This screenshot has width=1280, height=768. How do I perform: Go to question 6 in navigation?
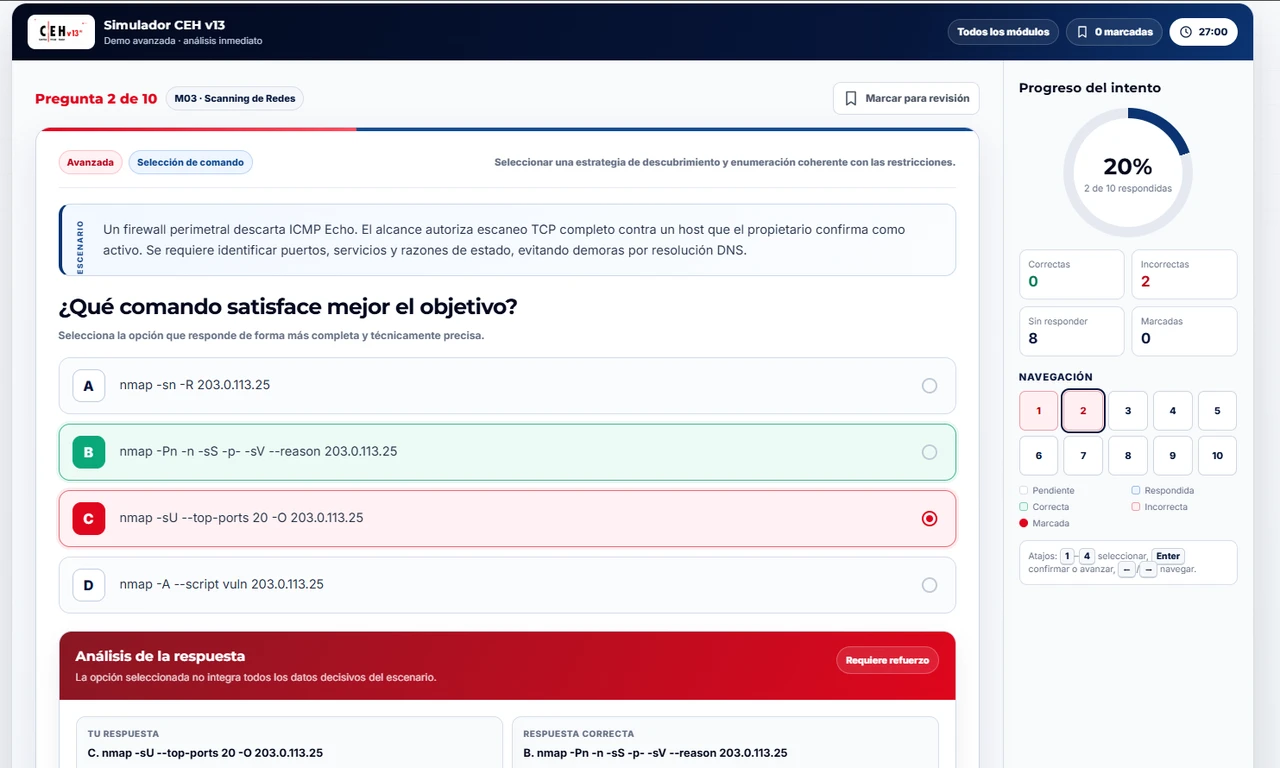[x=1039, y=455]
